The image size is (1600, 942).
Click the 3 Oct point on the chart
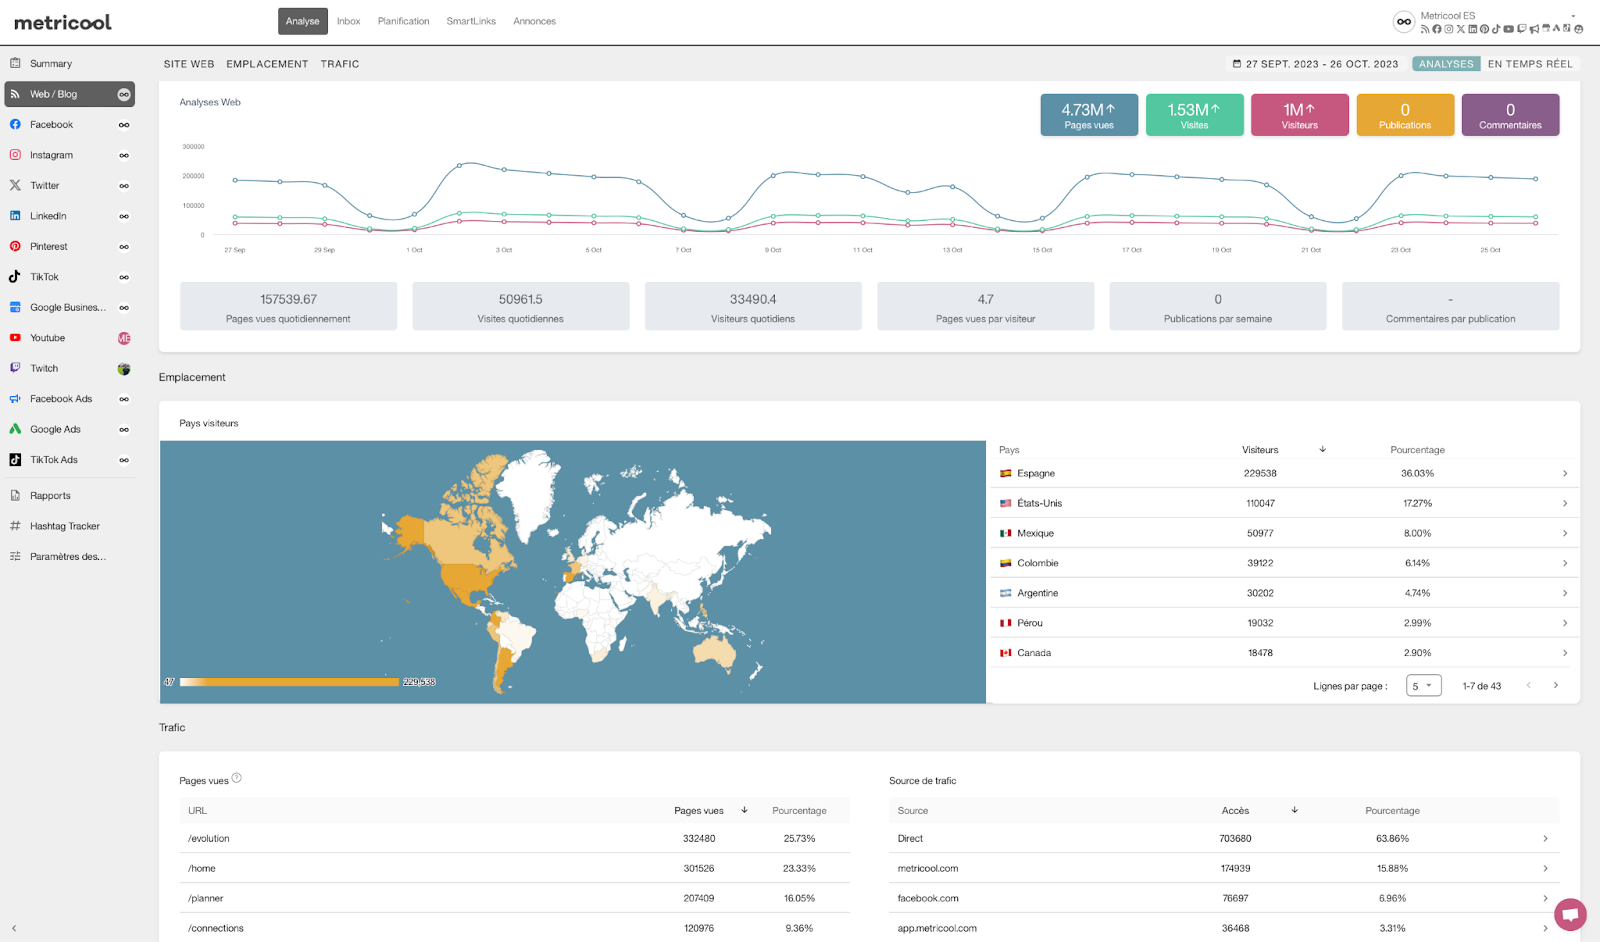[x=504, y=170]
